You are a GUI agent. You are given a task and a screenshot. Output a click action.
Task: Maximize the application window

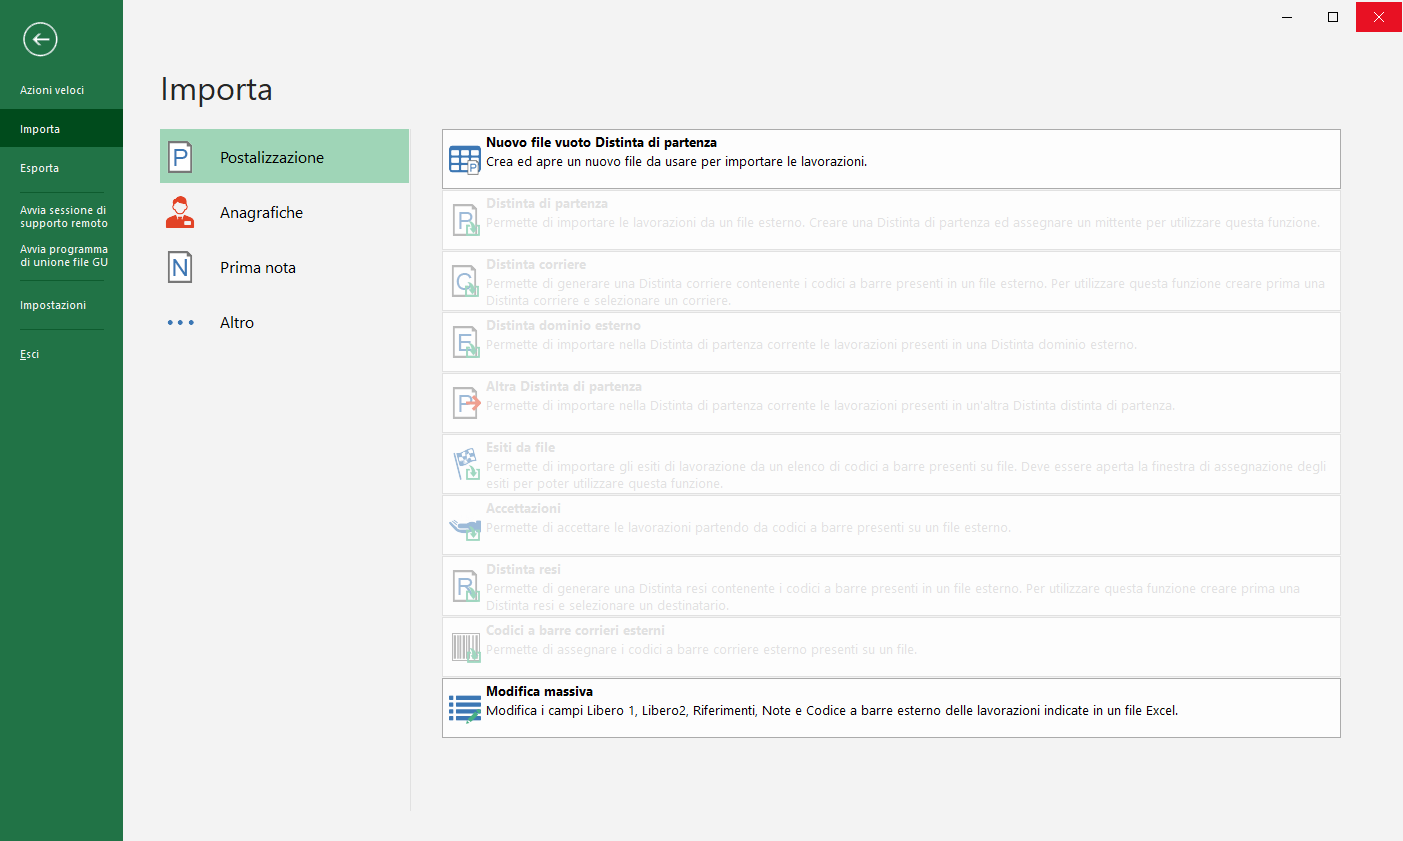pos(1333,17)
